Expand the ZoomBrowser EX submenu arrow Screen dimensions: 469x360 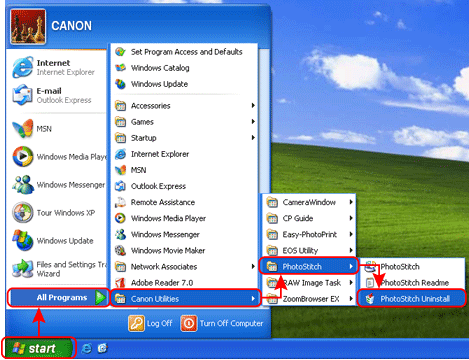pos(351,299)
